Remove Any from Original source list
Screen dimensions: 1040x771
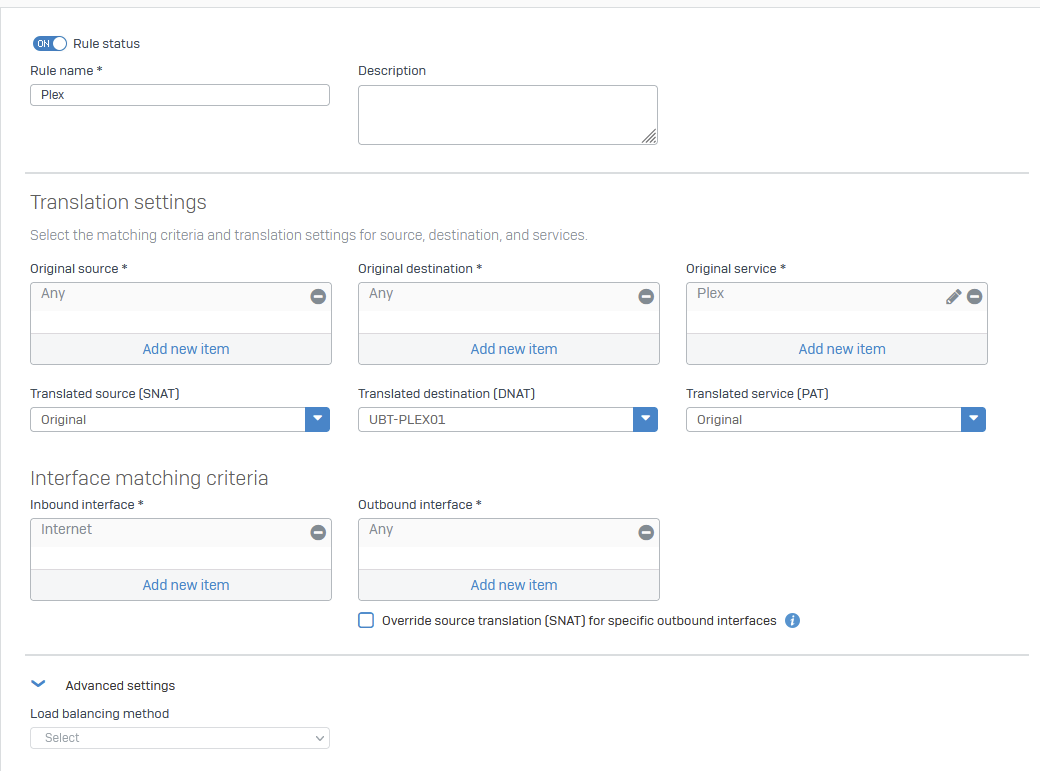(318, 297)
